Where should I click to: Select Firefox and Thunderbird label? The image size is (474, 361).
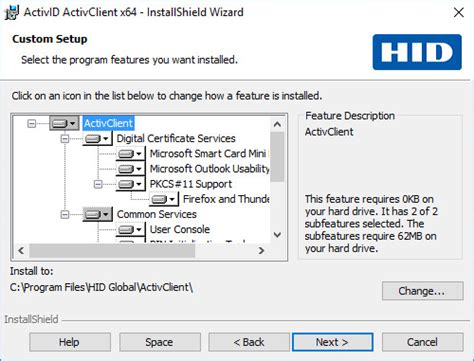pyautogui.click(x=226, y=199)
